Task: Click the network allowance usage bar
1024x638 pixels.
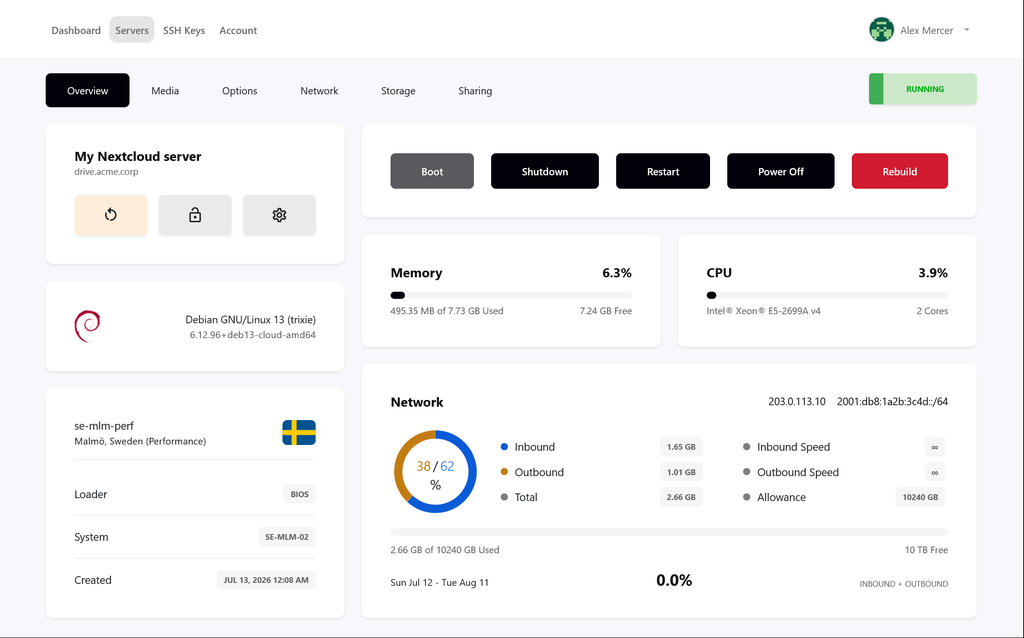Action: 669,532
